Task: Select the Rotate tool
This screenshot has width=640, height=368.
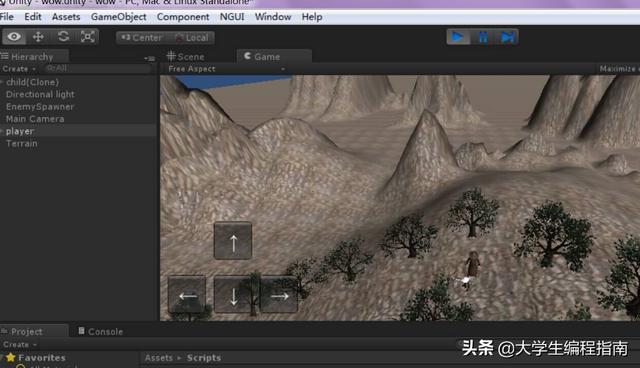Action: point(63,37)
